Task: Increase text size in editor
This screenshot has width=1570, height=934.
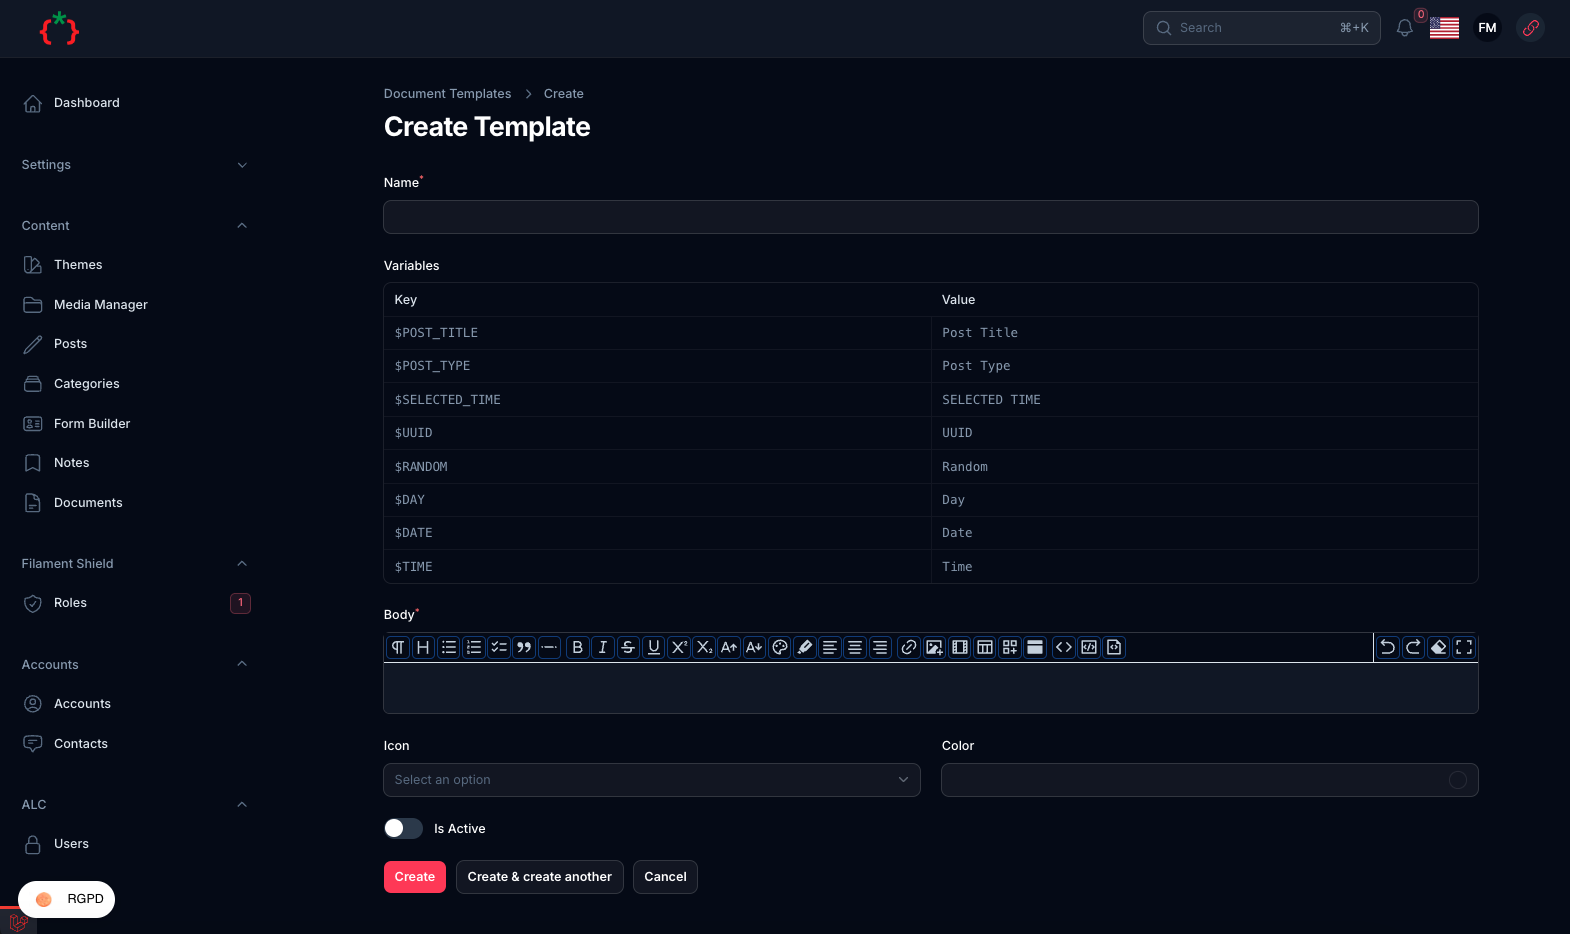Action: [729, 647]
